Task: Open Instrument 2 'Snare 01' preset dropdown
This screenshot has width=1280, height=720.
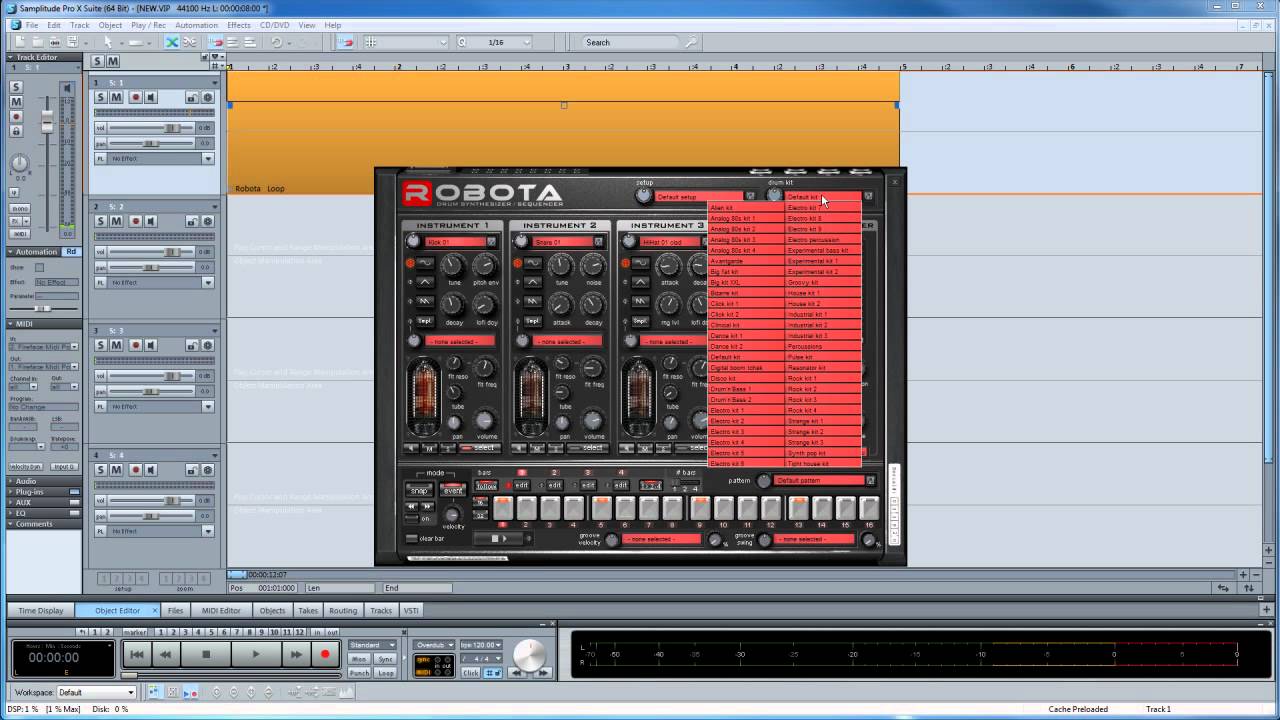Action: pos(599,241)
